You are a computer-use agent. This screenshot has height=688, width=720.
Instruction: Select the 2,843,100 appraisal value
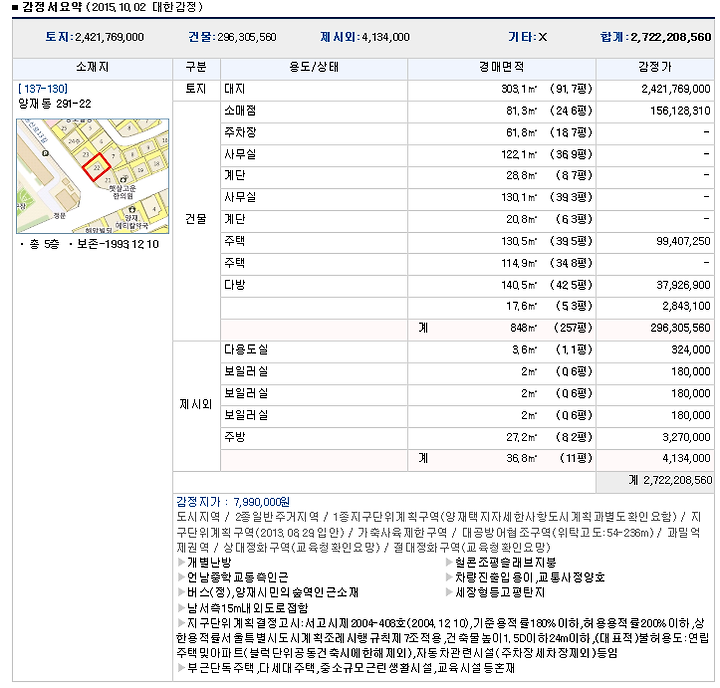(686, 306)
